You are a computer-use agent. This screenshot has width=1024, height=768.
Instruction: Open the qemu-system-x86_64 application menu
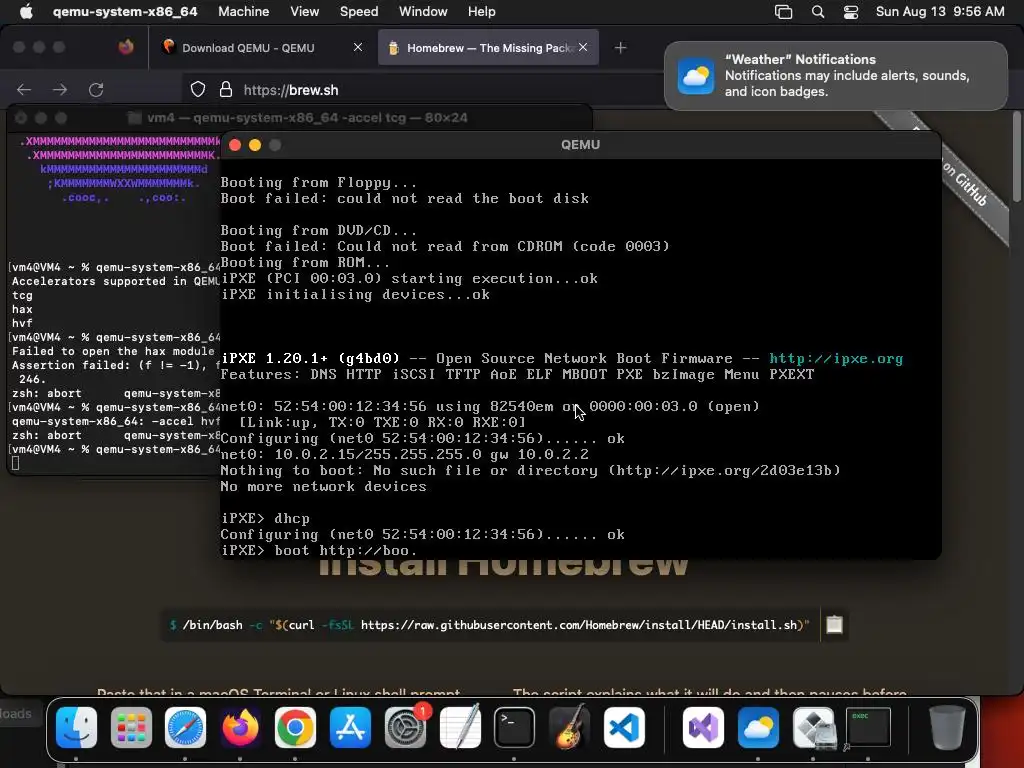point(125,11)
